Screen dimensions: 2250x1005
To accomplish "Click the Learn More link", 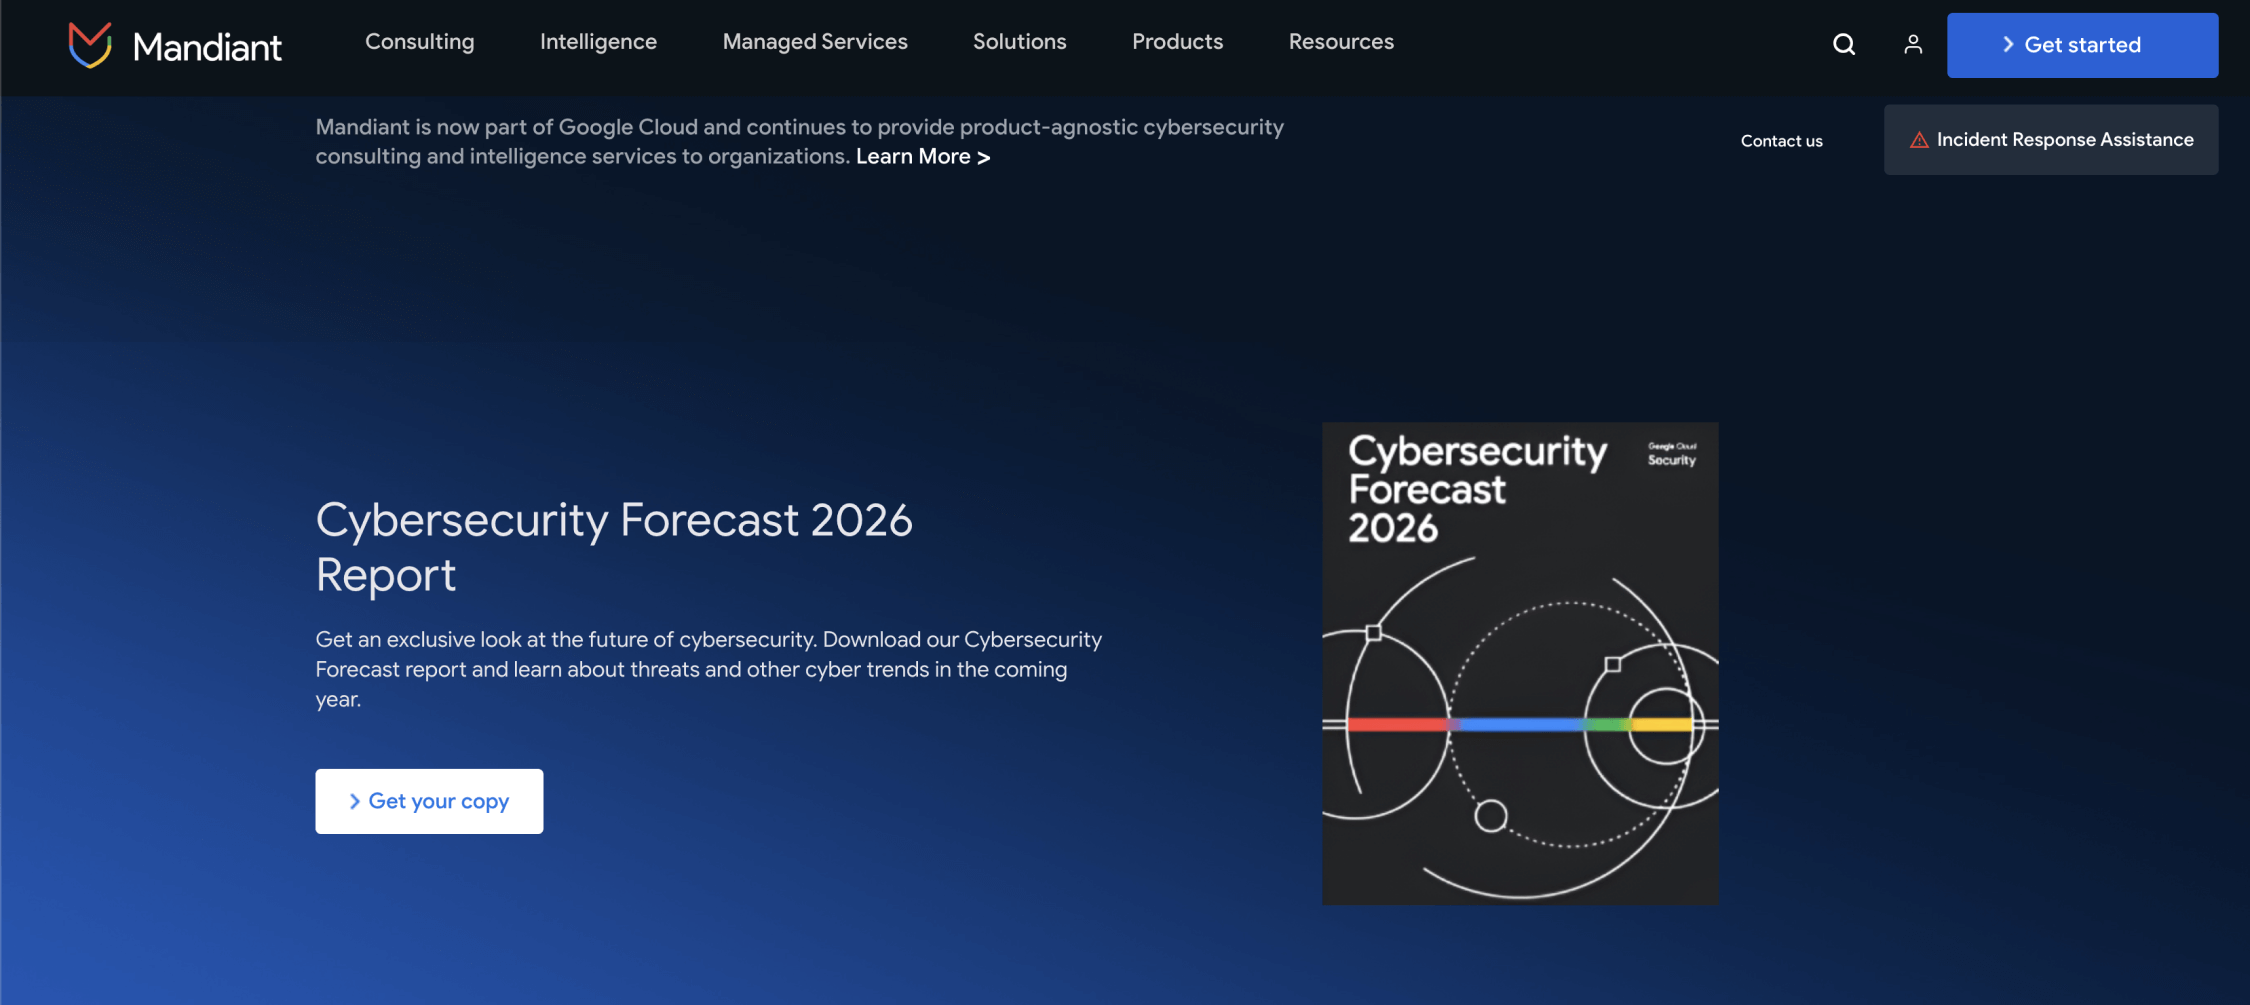I will coord(915,156).
